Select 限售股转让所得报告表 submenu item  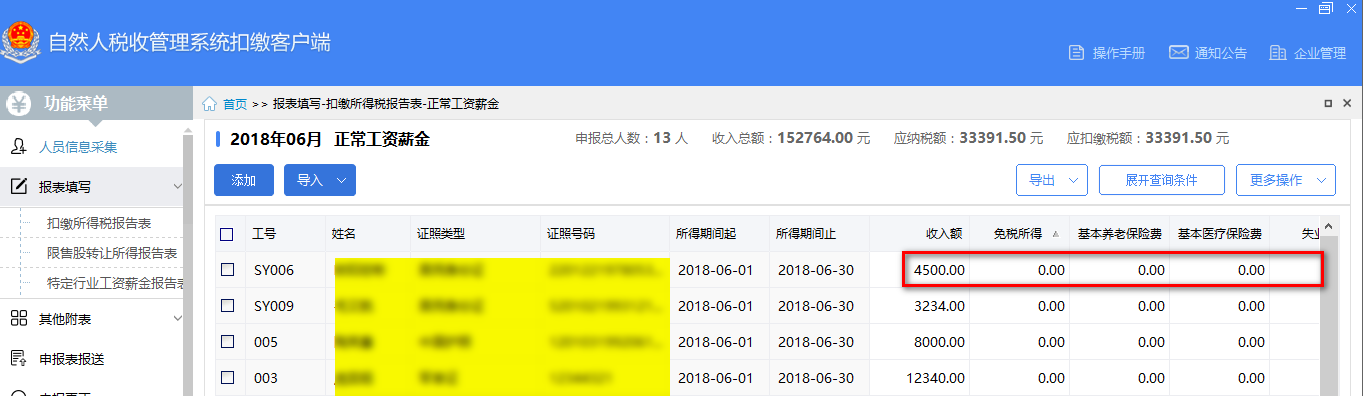pyautogui.click(x=112, y=253)
